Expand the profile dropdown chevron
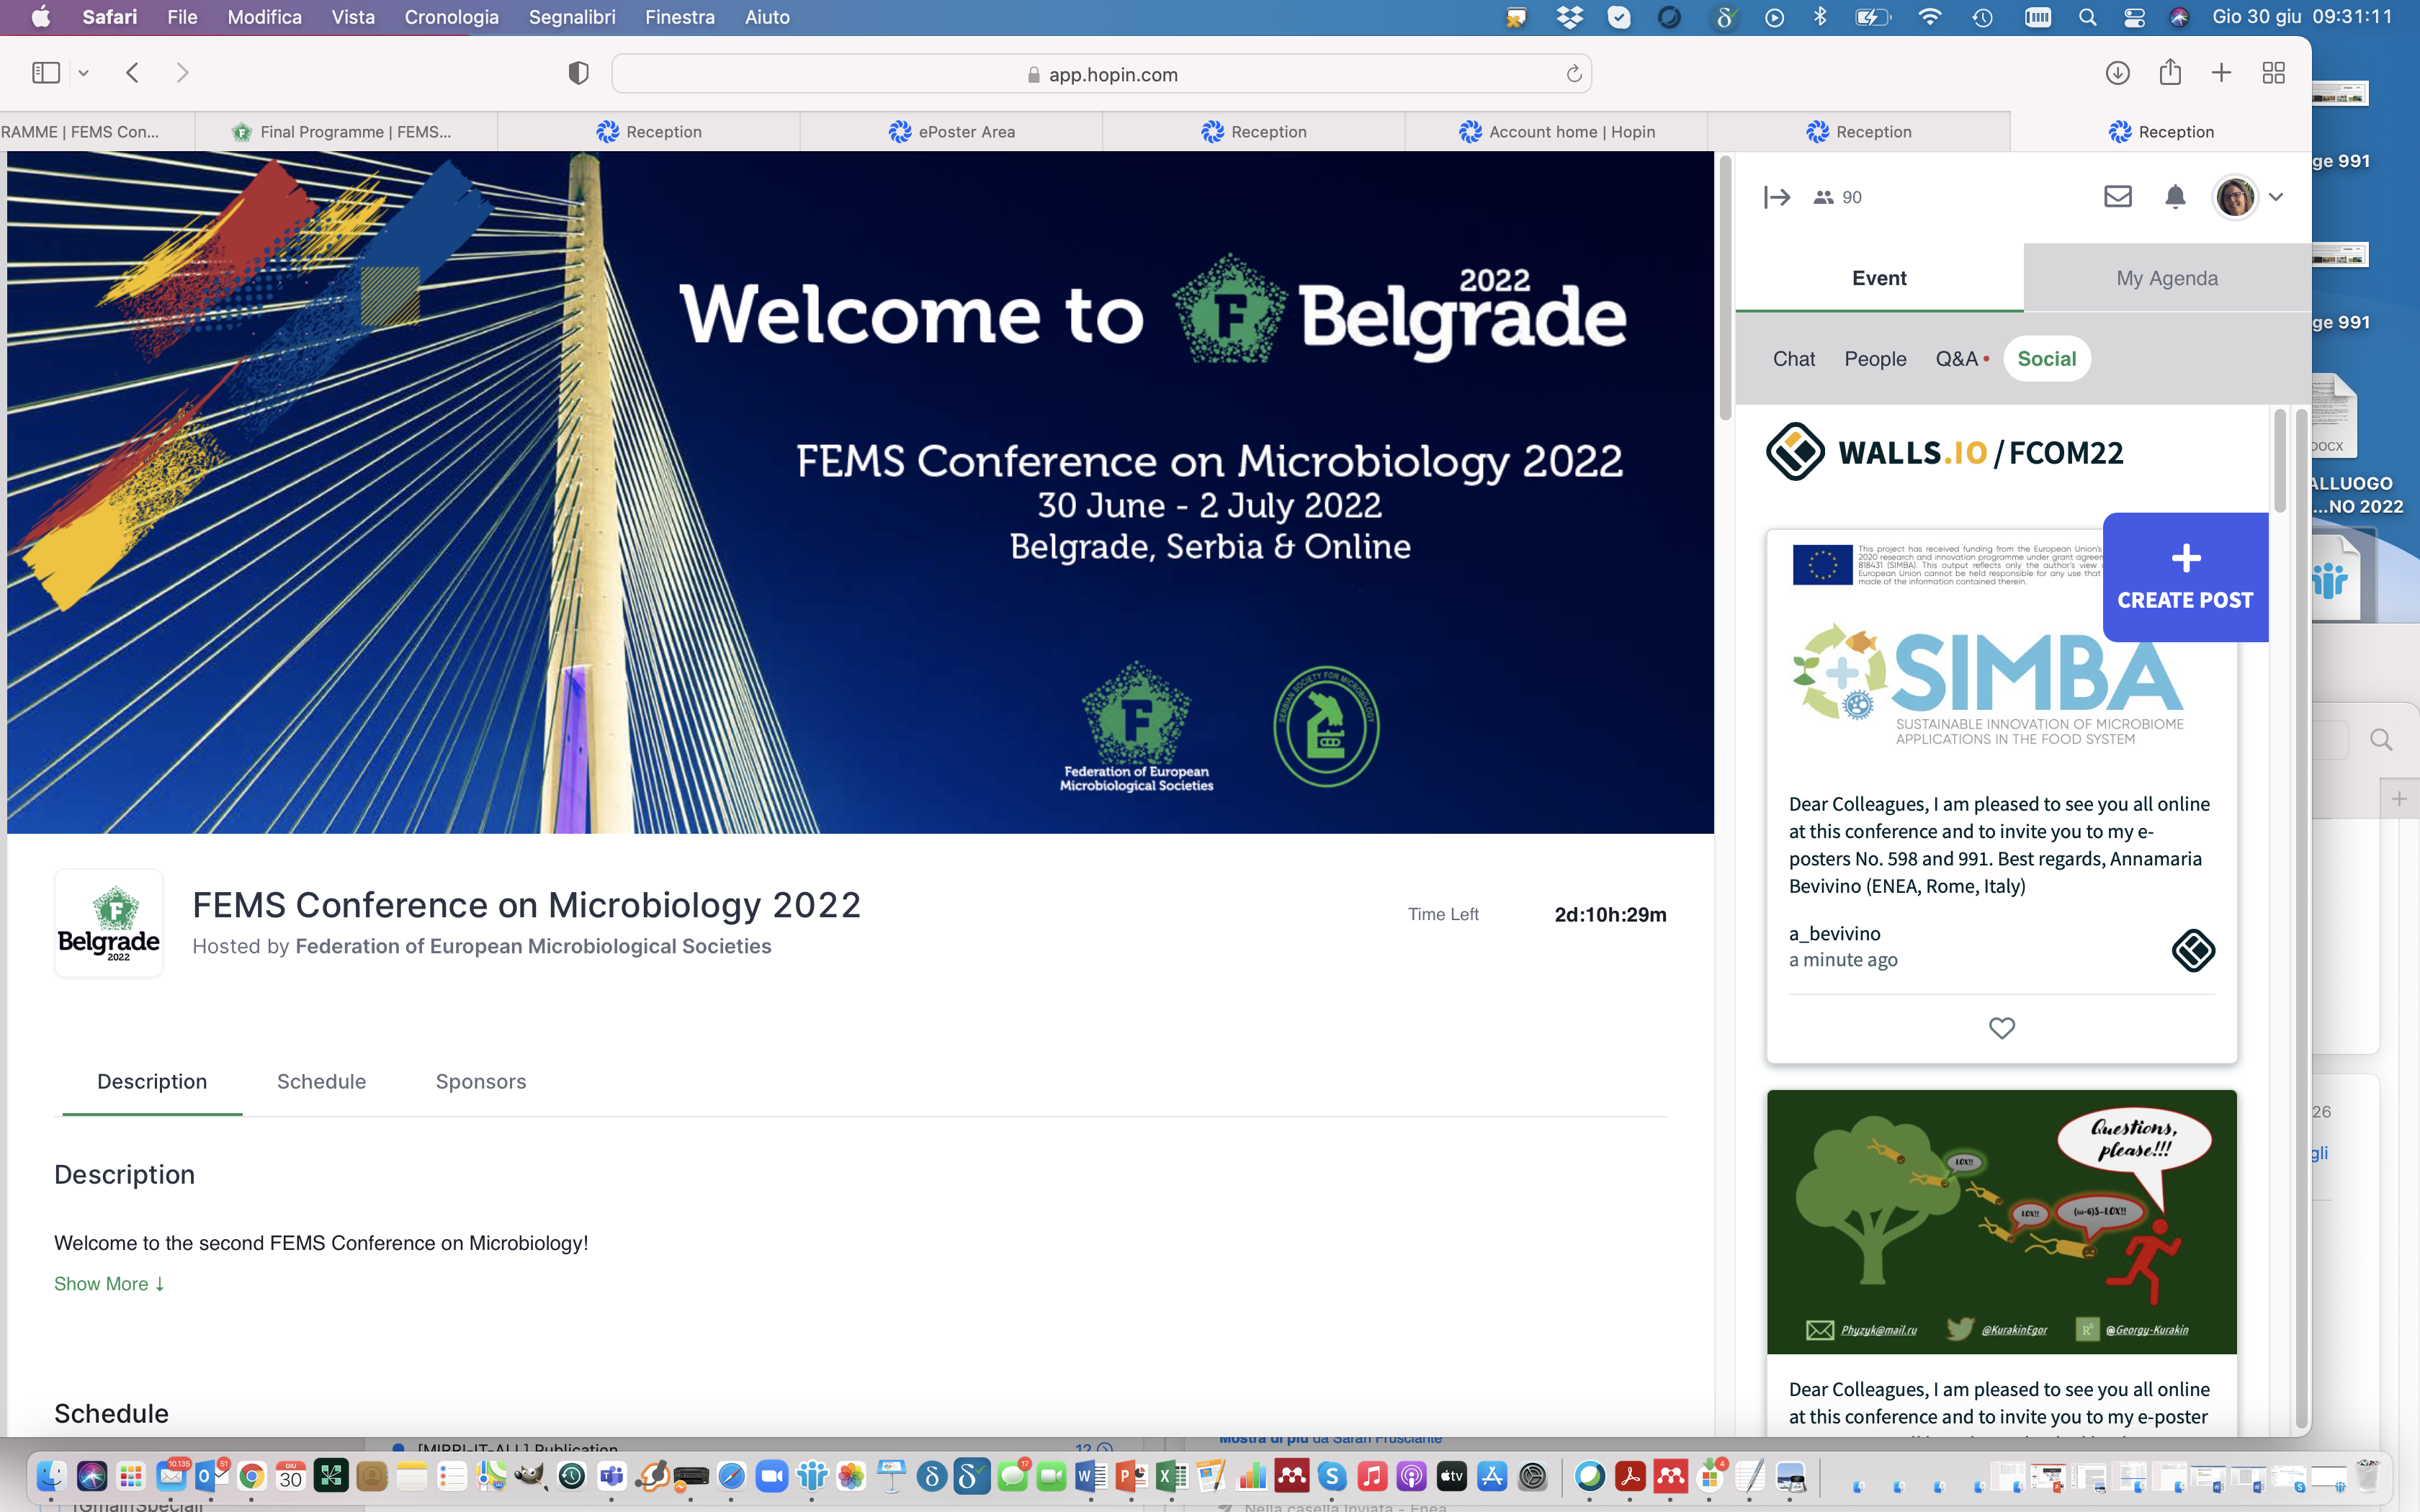Screen dimensions: 2420x1512 [x=2276, y=197]
